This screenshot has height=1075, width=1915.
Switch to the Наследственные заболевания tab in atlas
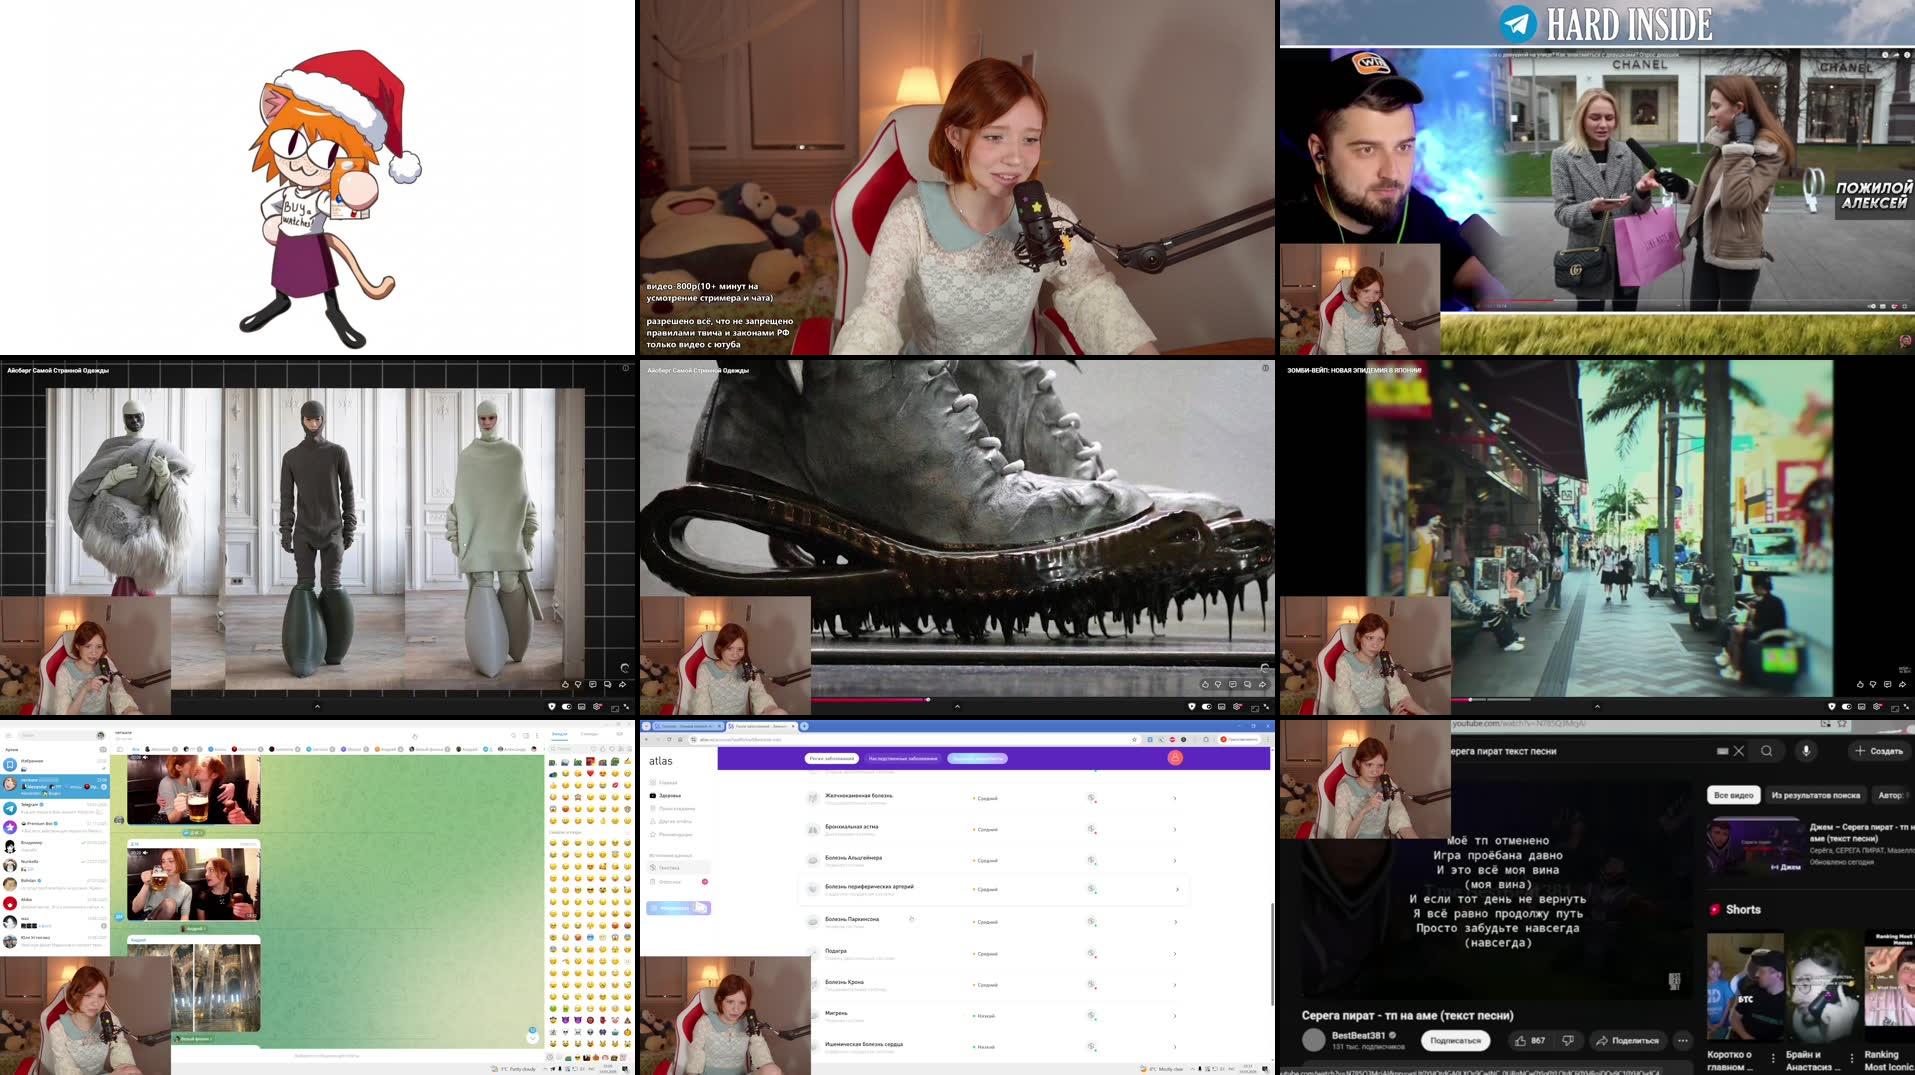pos(904,758)
